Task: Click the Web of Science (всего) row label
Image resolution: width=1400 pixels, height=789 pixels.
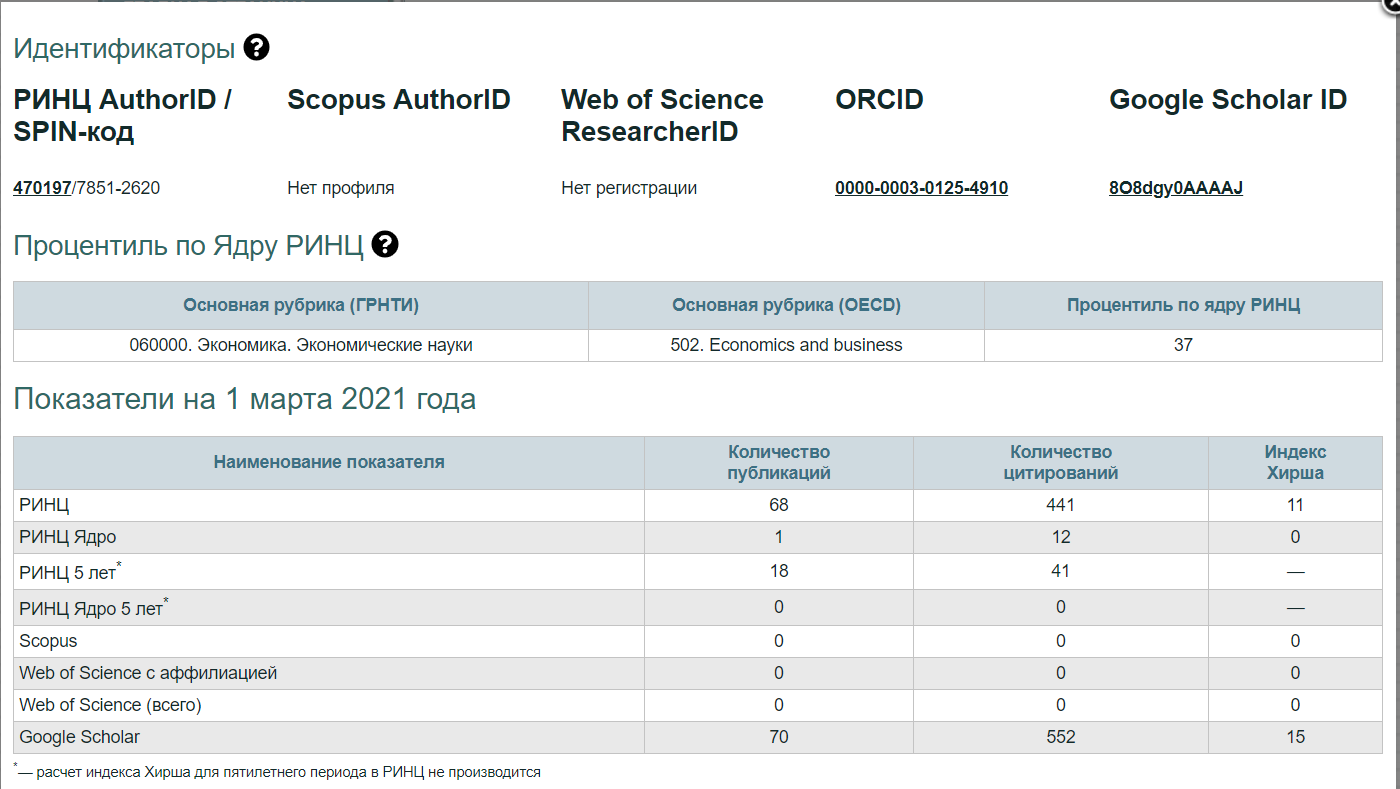Action: [110, 706]
